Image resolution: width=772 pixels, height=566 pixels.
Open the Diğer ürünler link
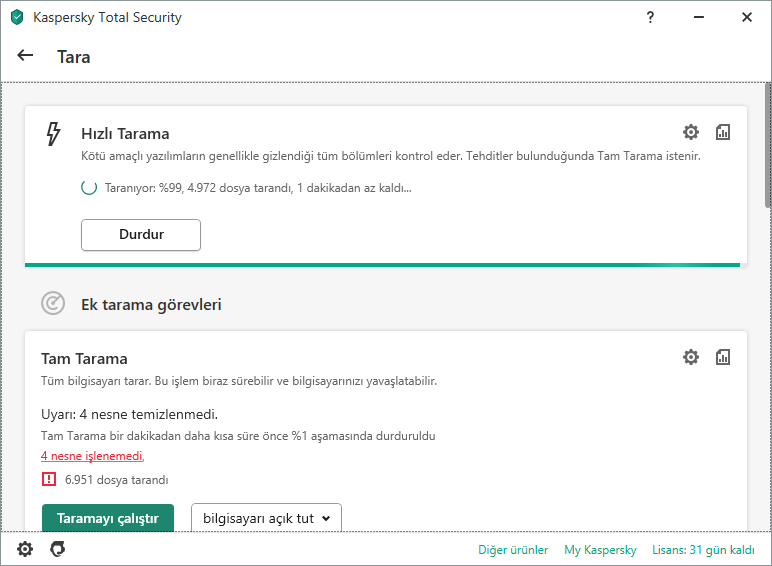(x=513, y=550)
